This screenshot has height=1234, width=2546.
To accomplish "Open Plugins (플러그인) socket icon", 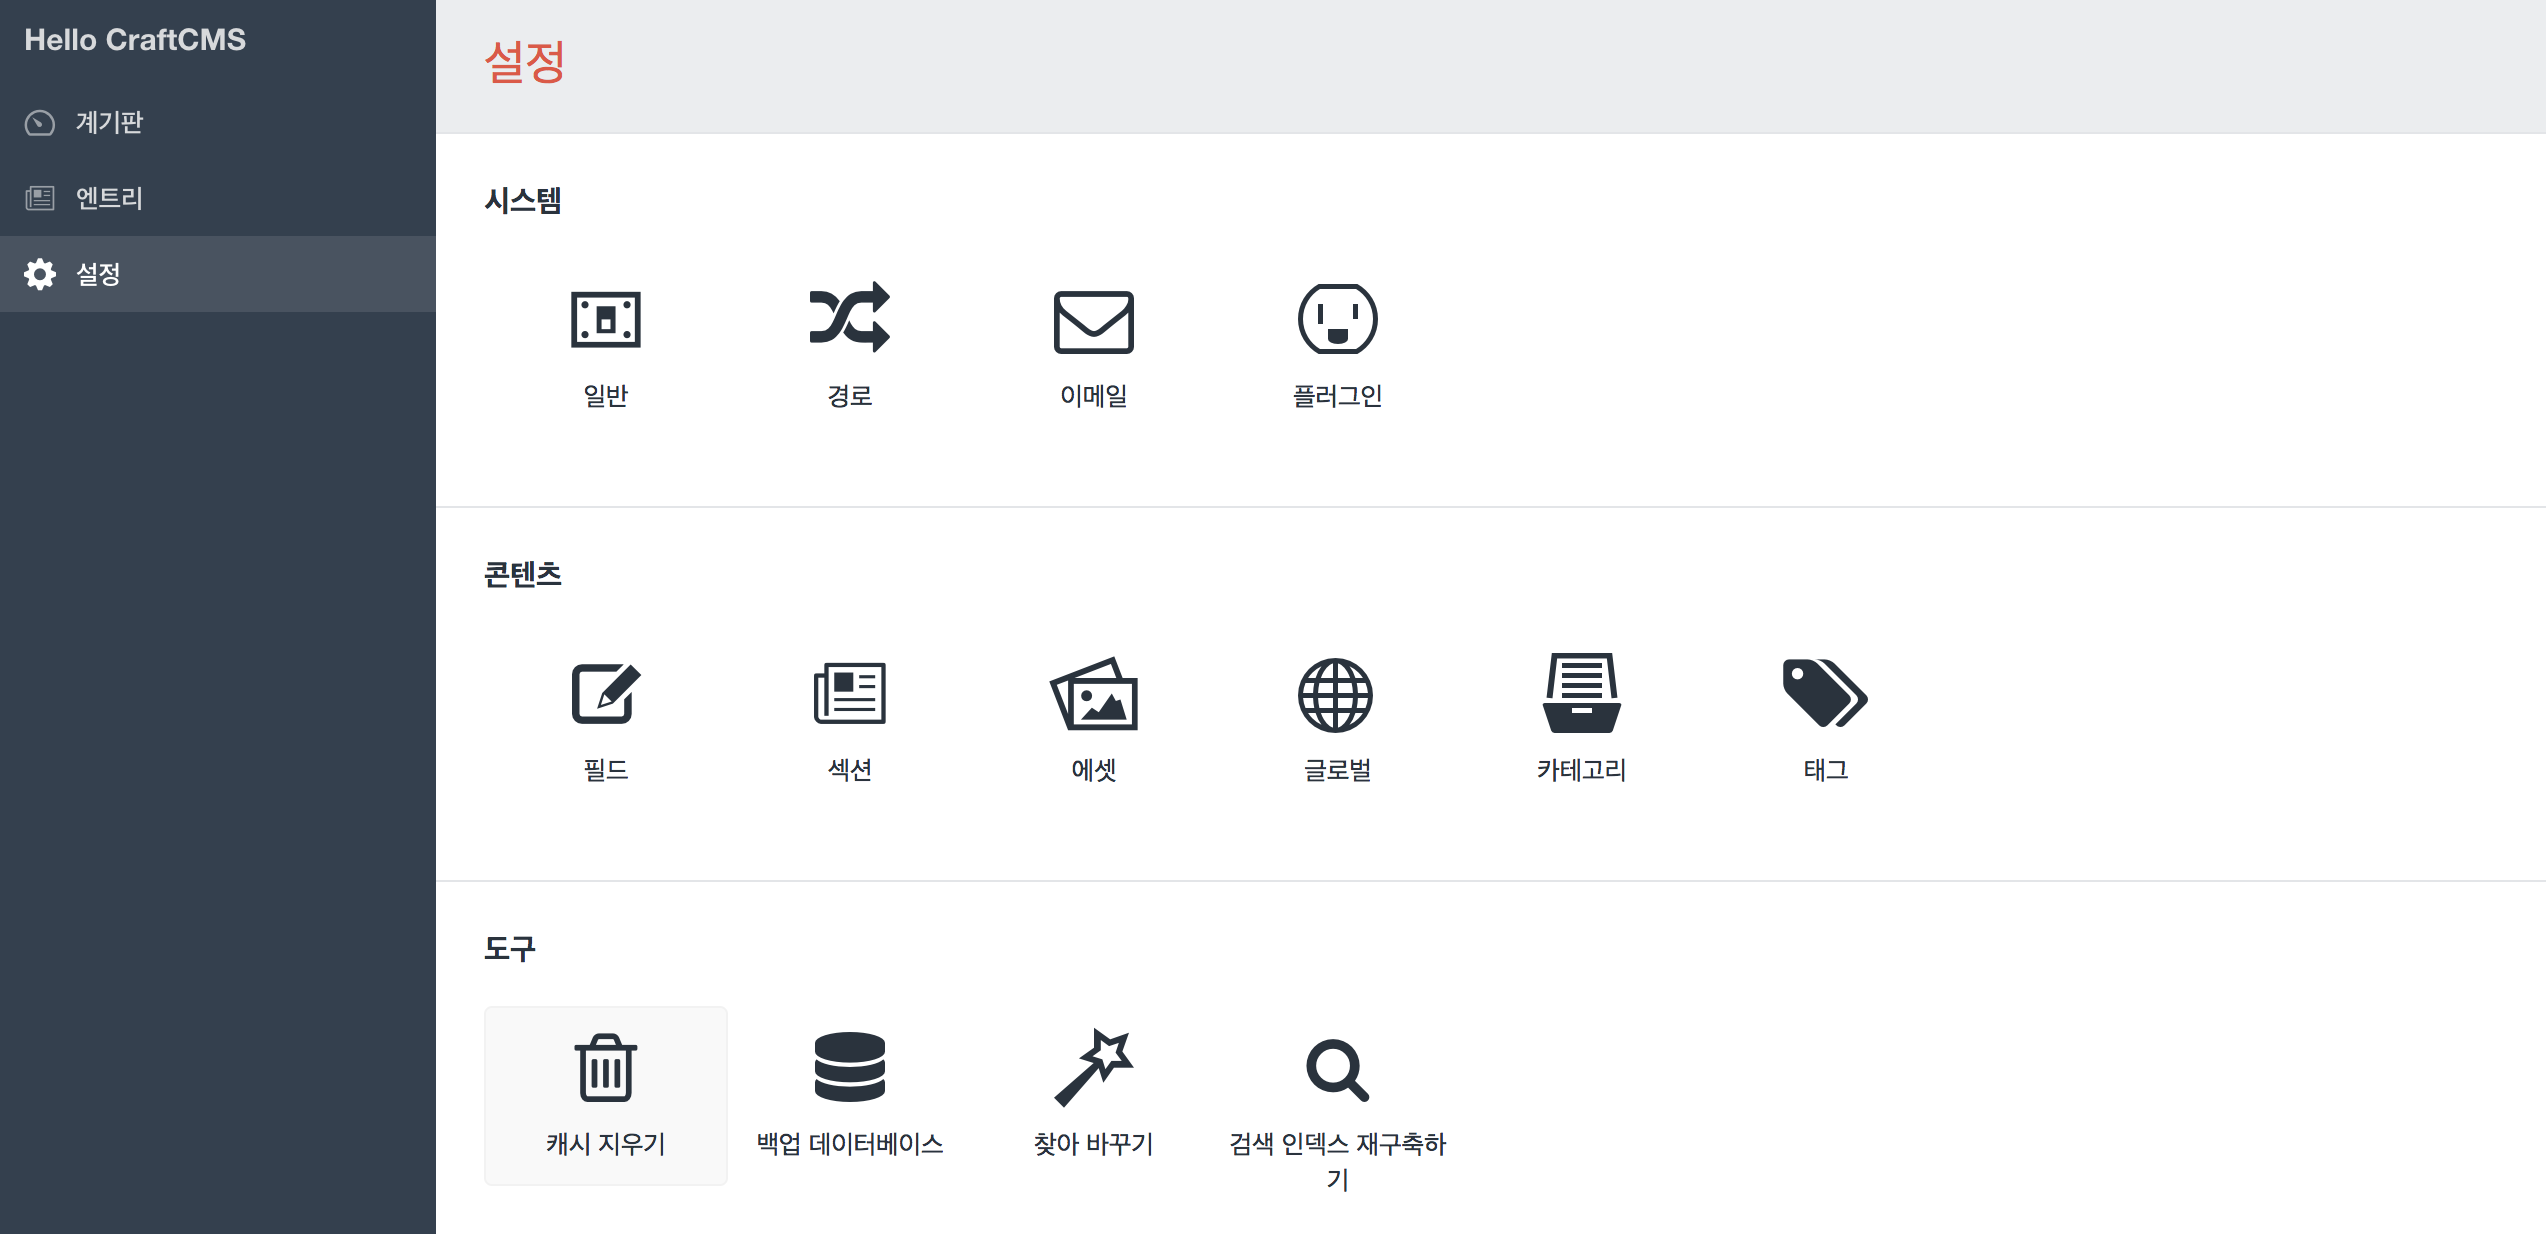I will (1337, 319).
